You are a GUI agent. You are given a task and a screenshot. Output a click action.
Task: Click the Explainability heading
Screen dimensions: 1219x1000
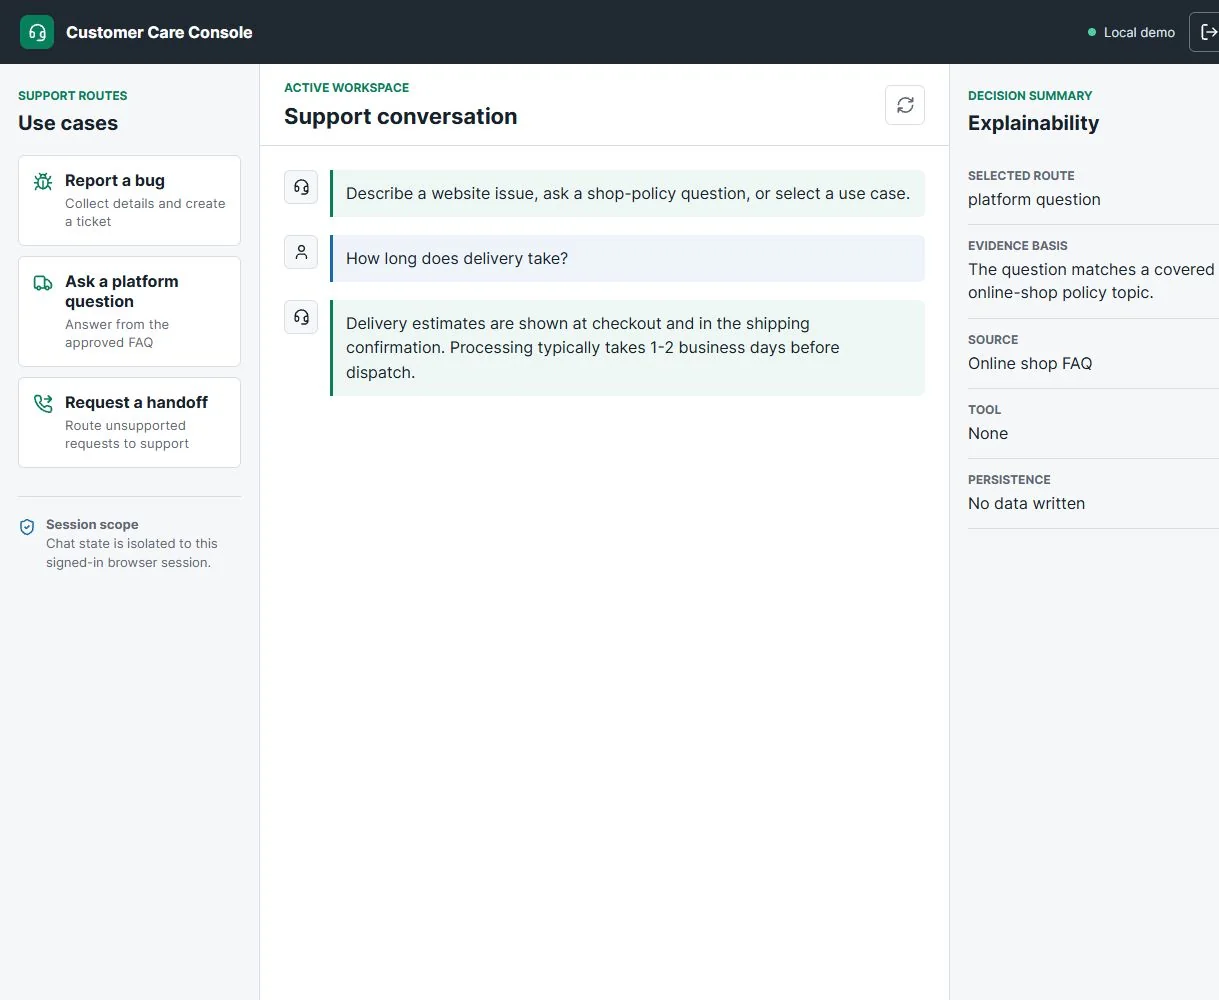1033,123
